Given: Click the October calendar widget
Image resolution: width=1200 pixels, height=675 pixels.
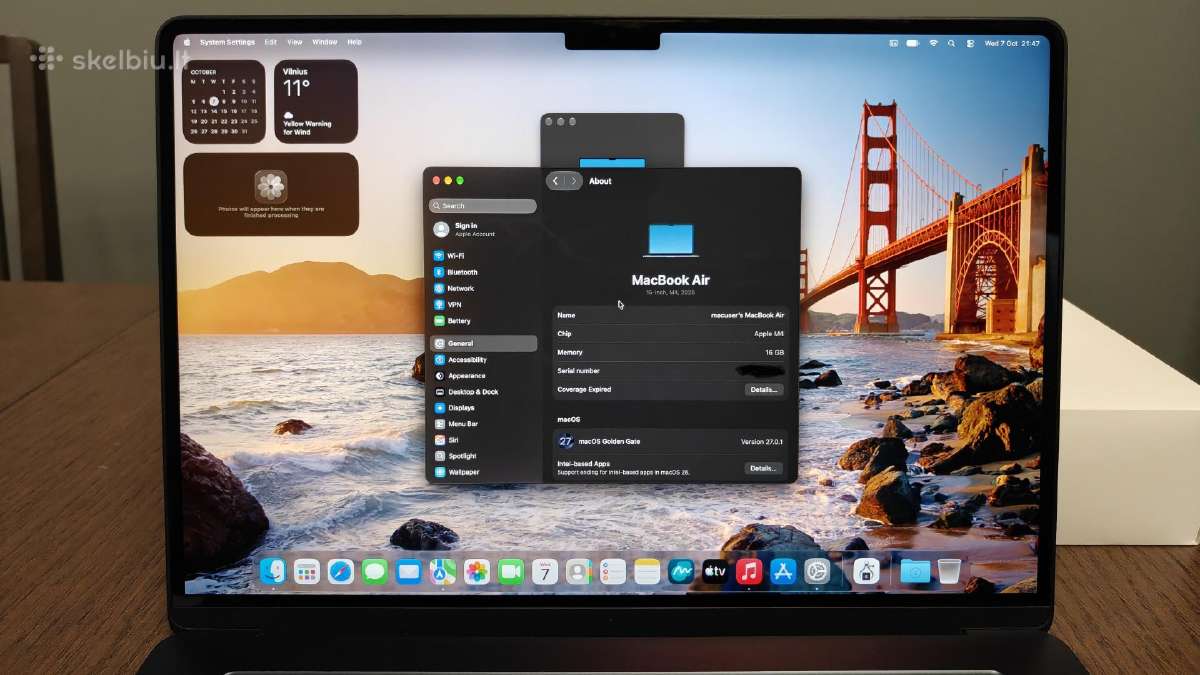Looking at the screenshot, I should [224, 102].
